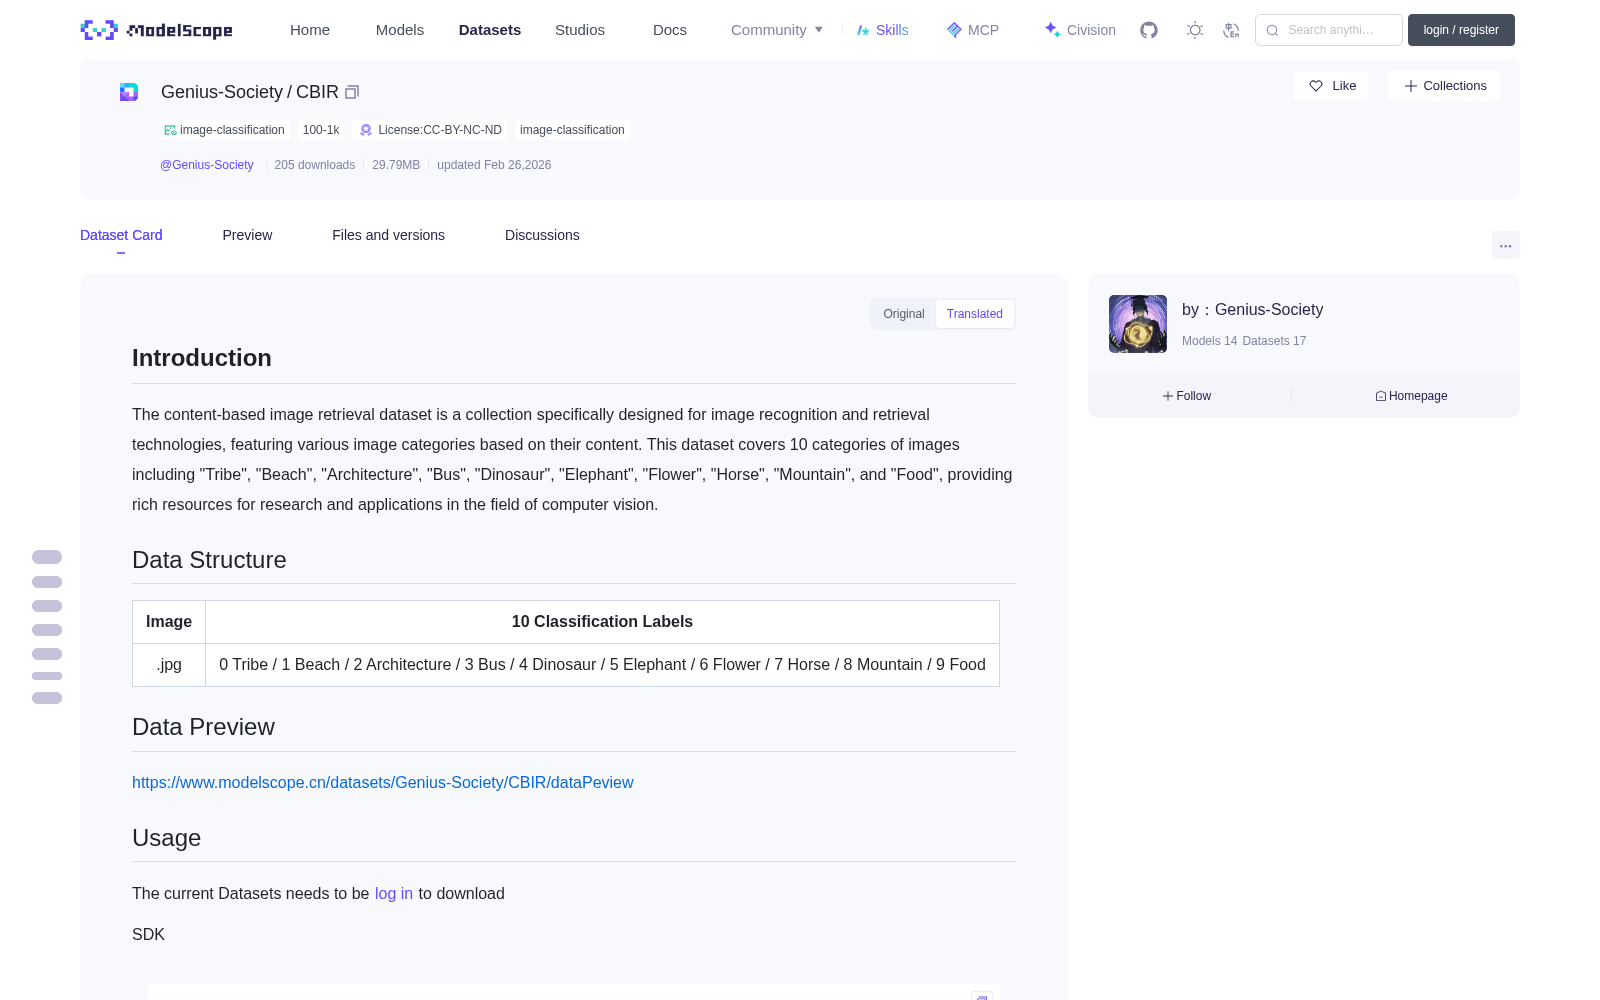The width and height of the screenshot is (1600, 1000).
Task: Open the Datasets nav item
Action: 490,30
